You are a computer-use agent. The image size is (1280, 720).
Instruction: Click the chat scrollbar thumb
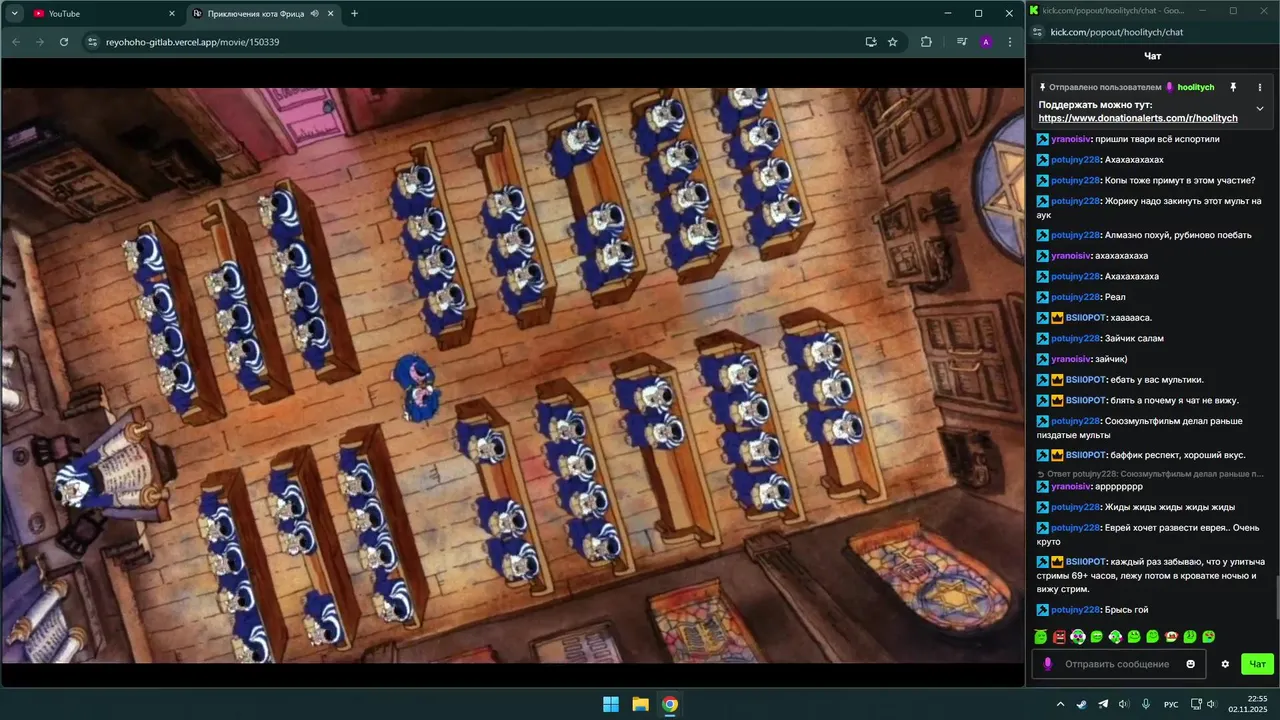click(x=1276, y=598)
